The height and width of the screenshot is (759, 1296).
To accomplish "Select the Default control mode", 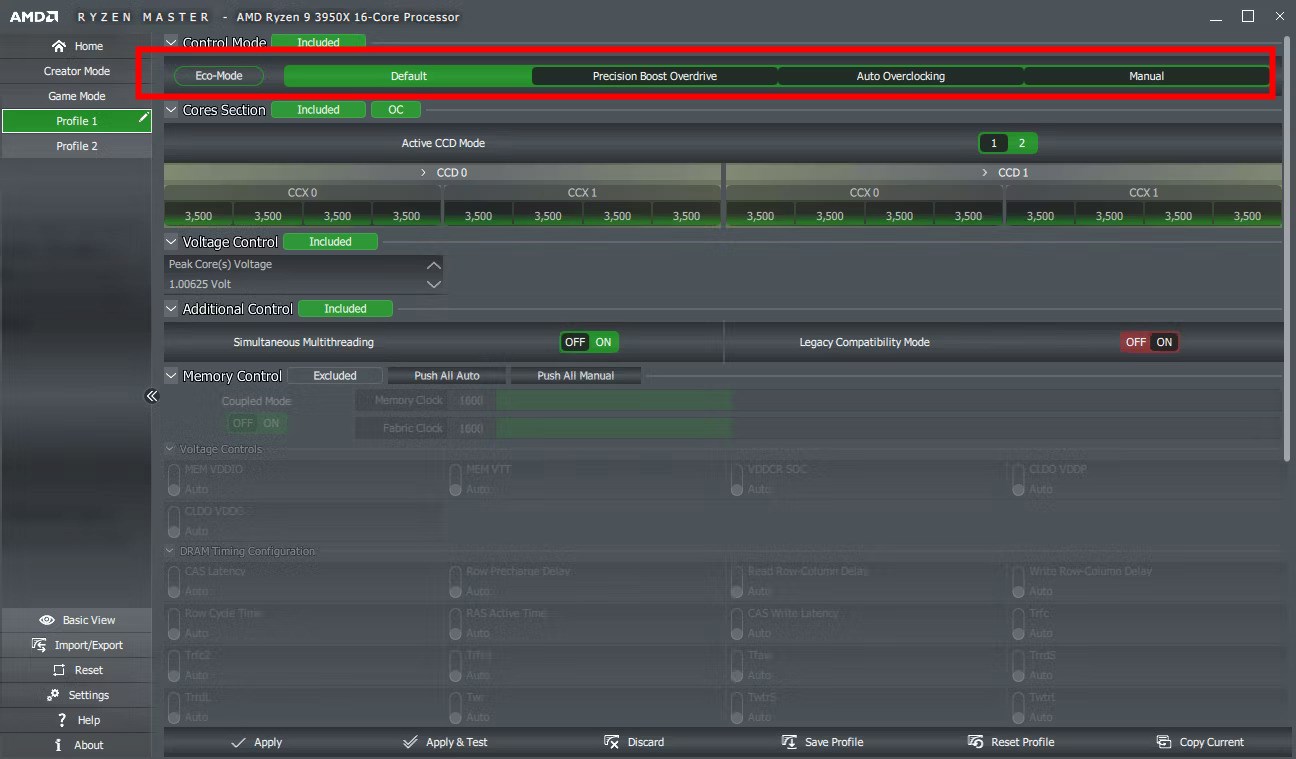I will pyautogui.click(x=408, y=76).
